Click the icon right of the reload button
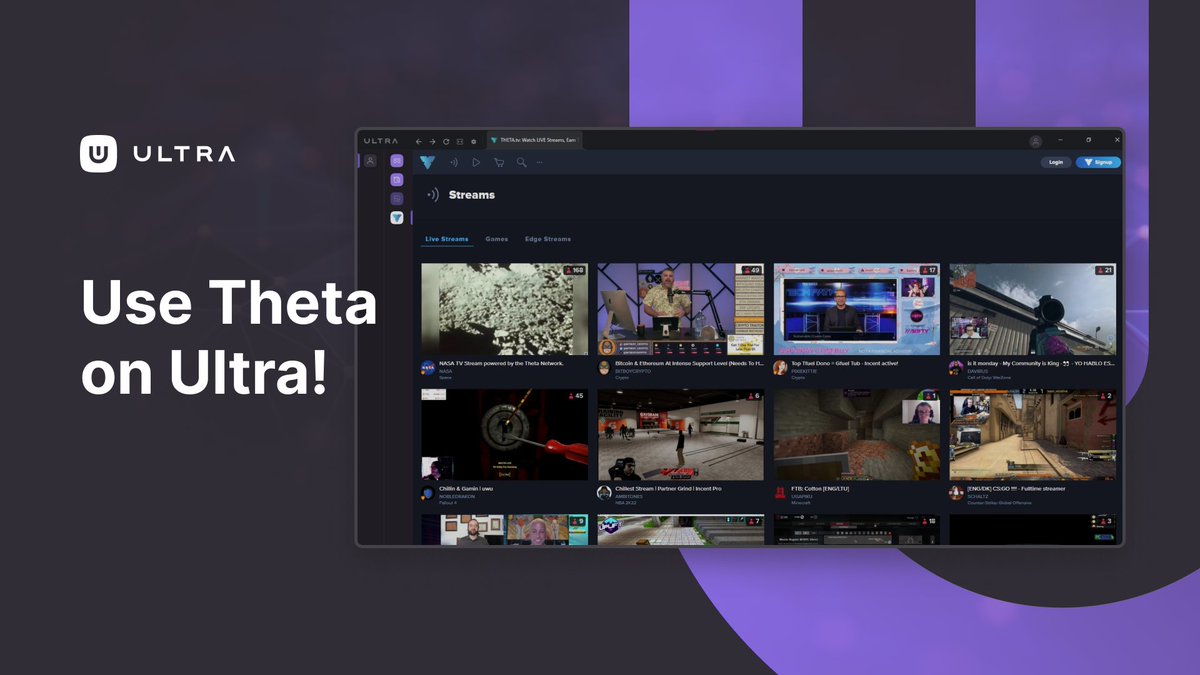Viewport: 1200px width, 675px height. 460,141
